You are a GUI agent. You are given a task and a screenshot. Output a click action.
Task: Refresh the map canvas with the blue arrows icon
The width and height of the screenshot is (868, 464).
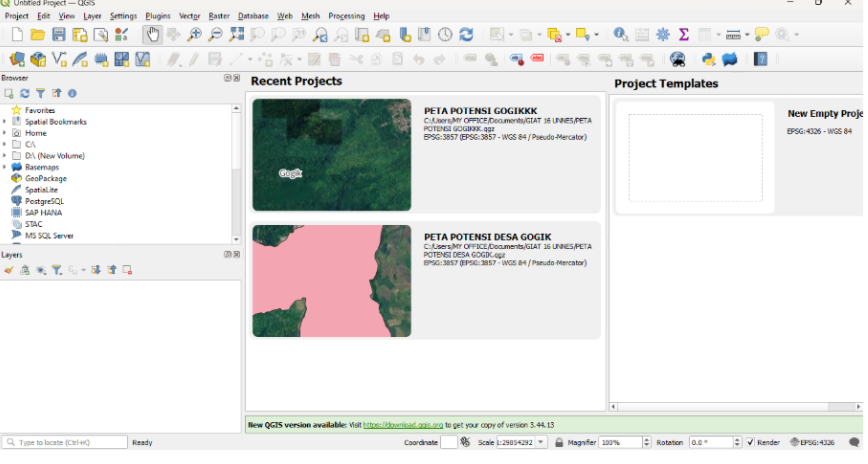(466, 34)
